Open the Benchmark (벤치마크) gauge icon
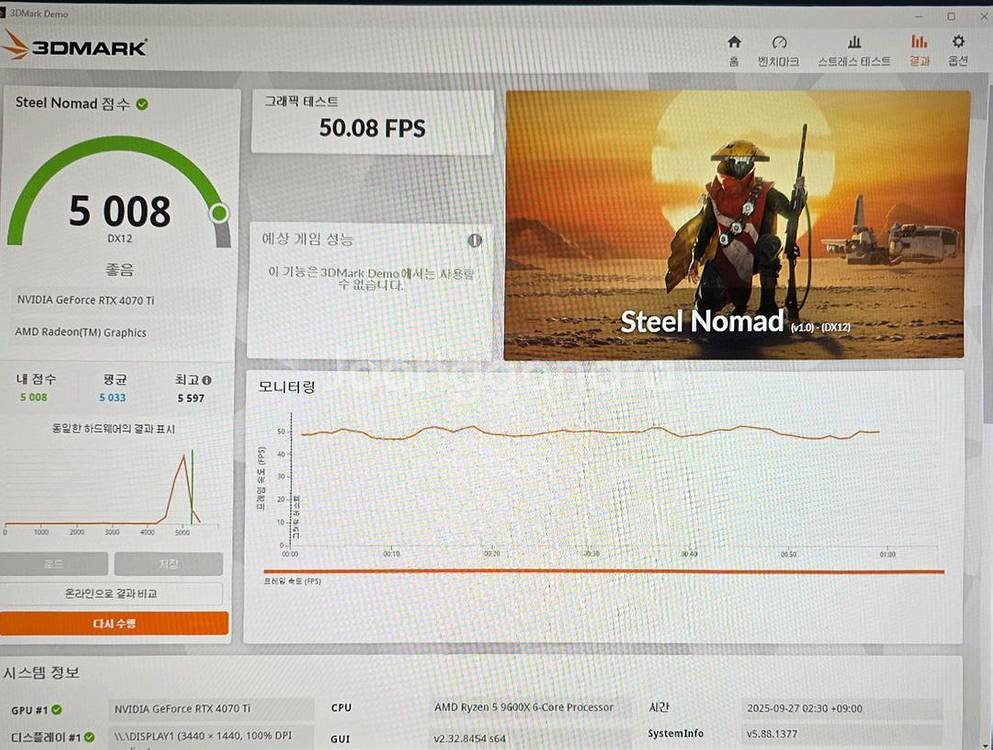This screenshot has height=750, width=993. point(779,42)
